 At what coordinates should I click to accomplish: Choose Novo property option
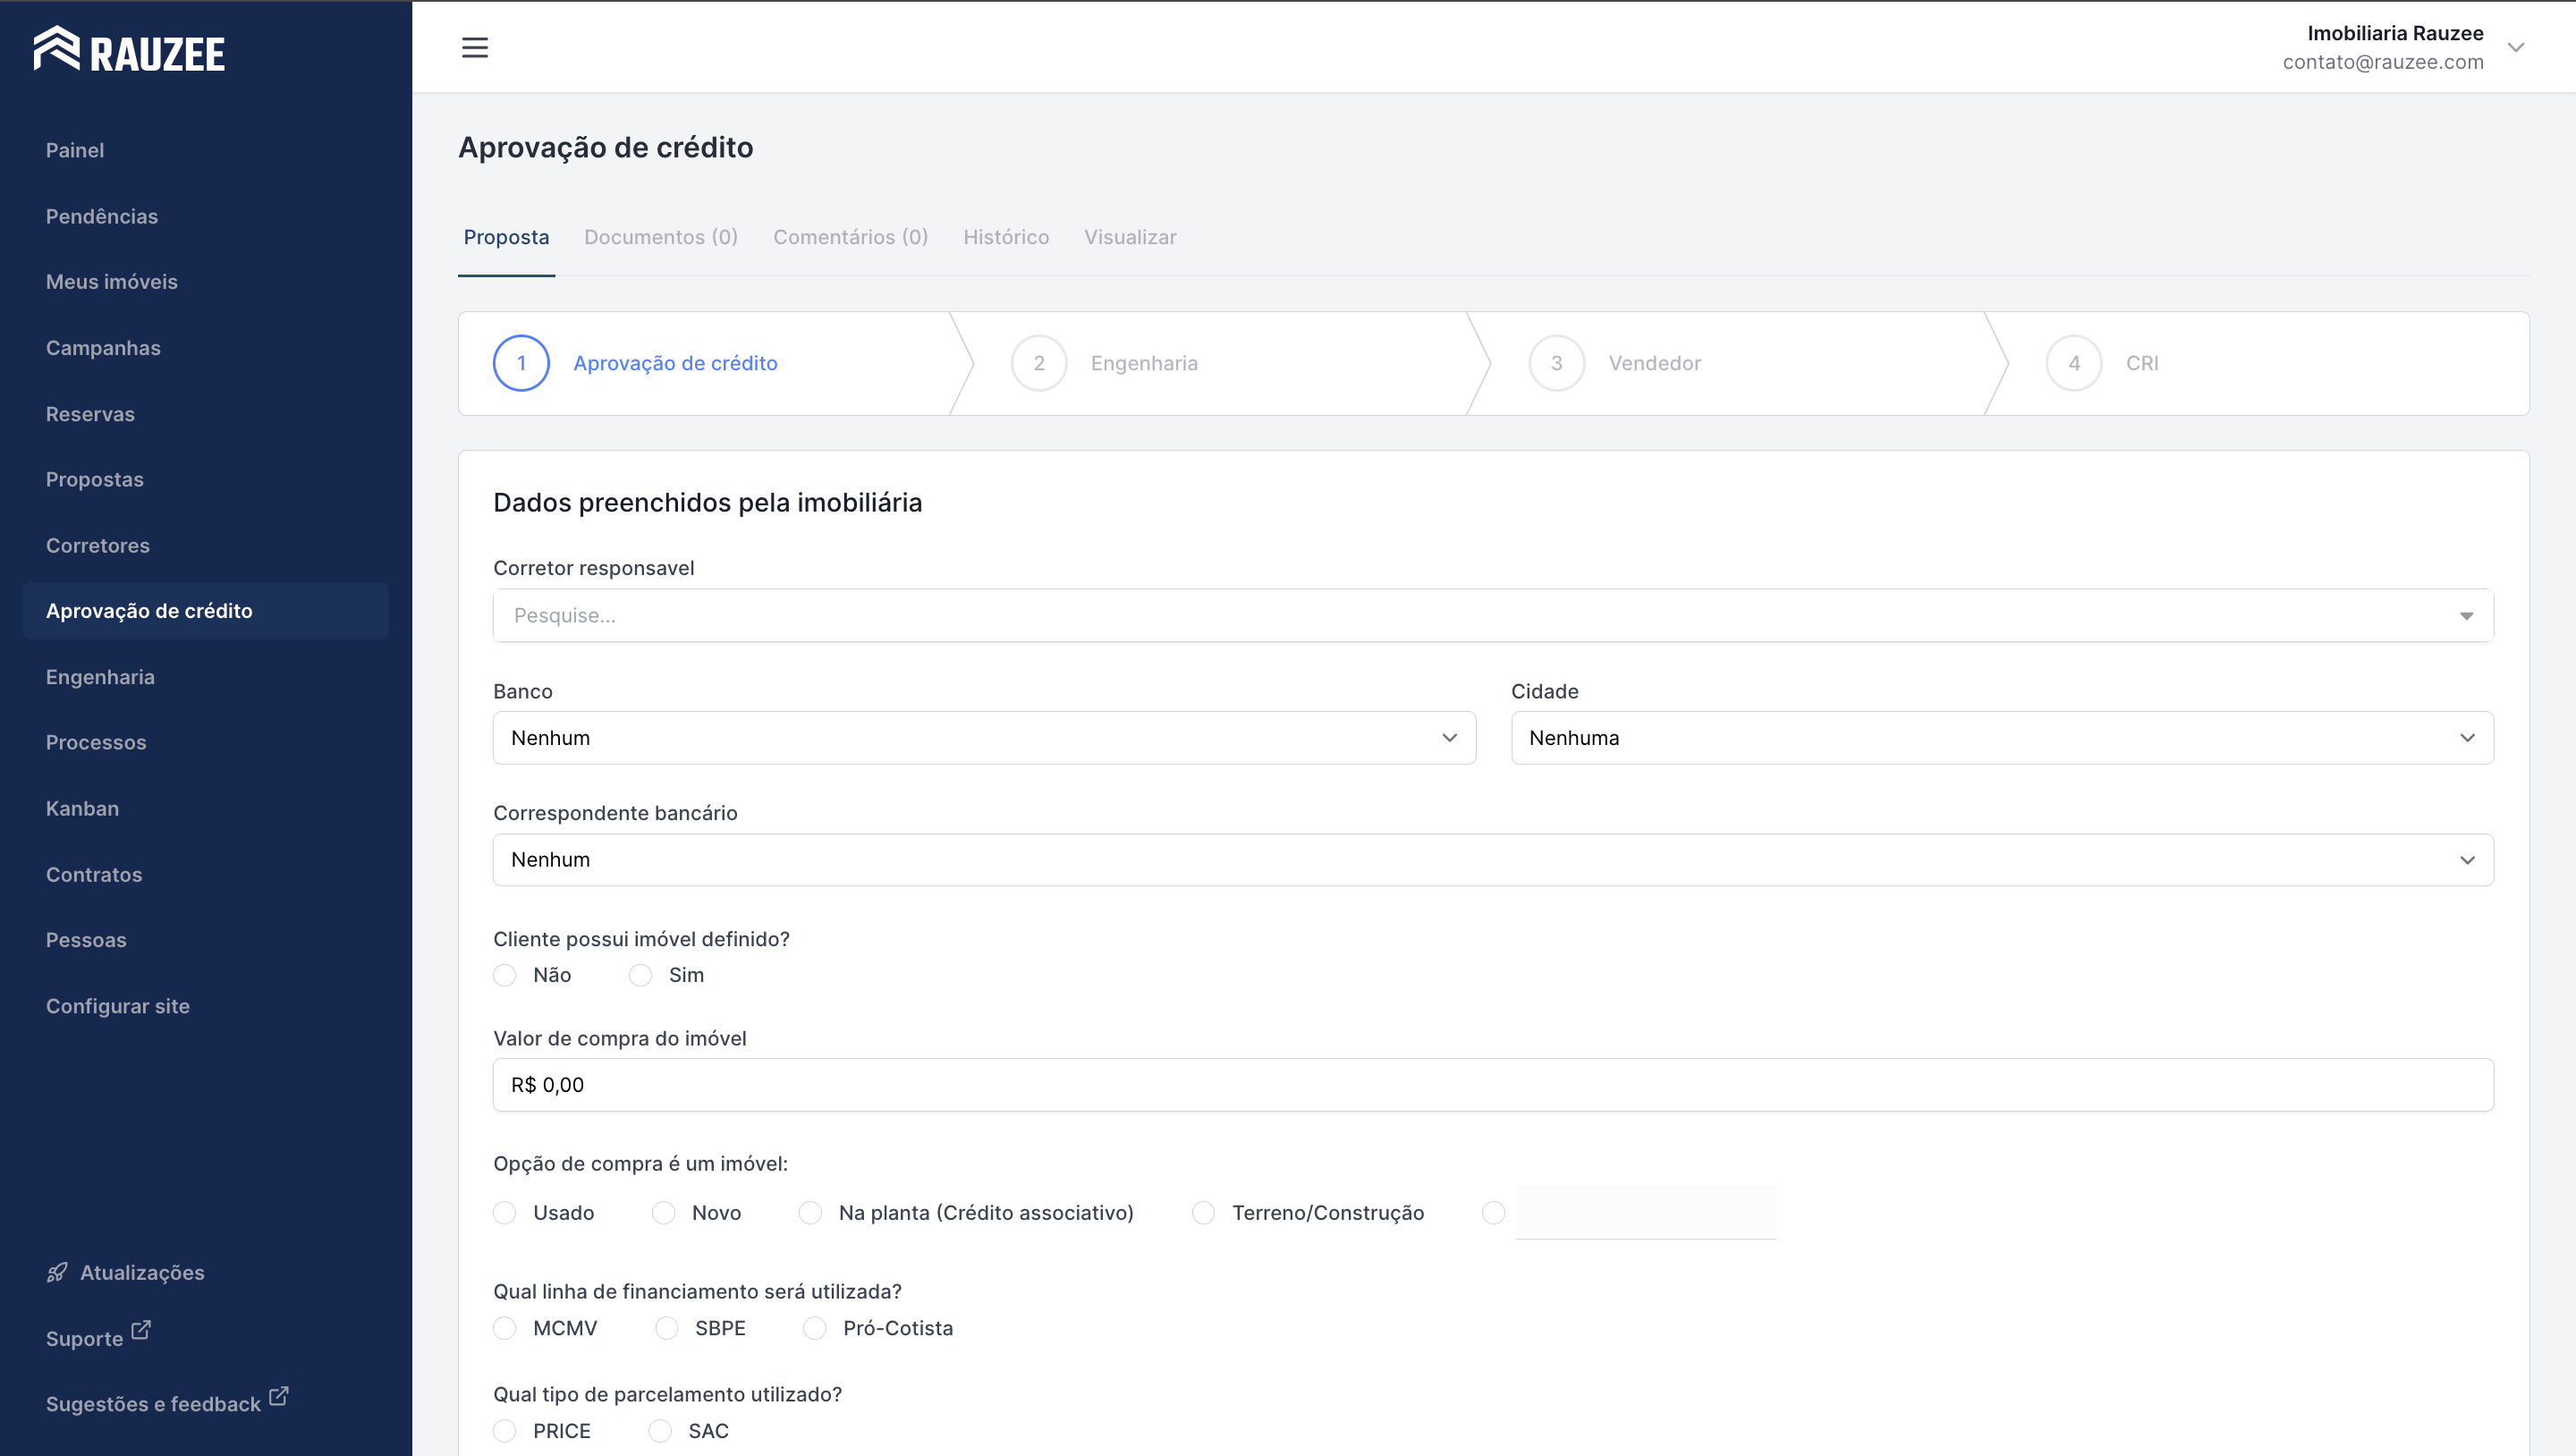[663, 1213]
